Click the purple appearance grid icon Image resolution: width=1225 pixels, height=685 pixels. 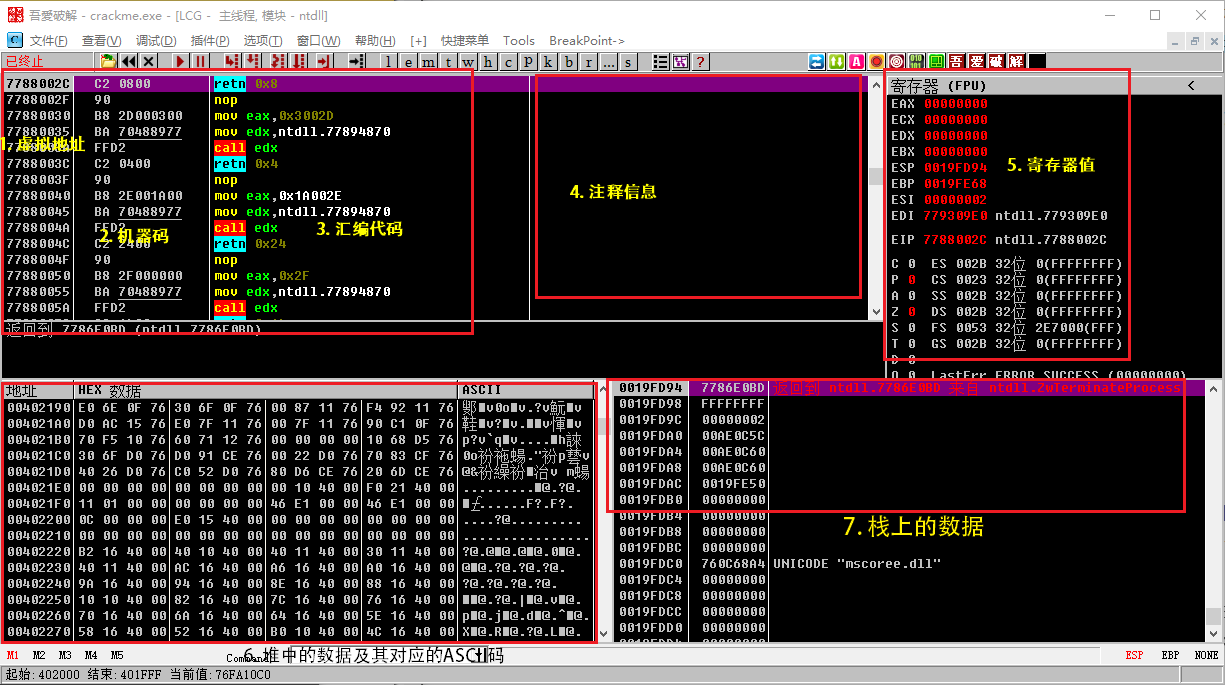(x=681, y=62)
